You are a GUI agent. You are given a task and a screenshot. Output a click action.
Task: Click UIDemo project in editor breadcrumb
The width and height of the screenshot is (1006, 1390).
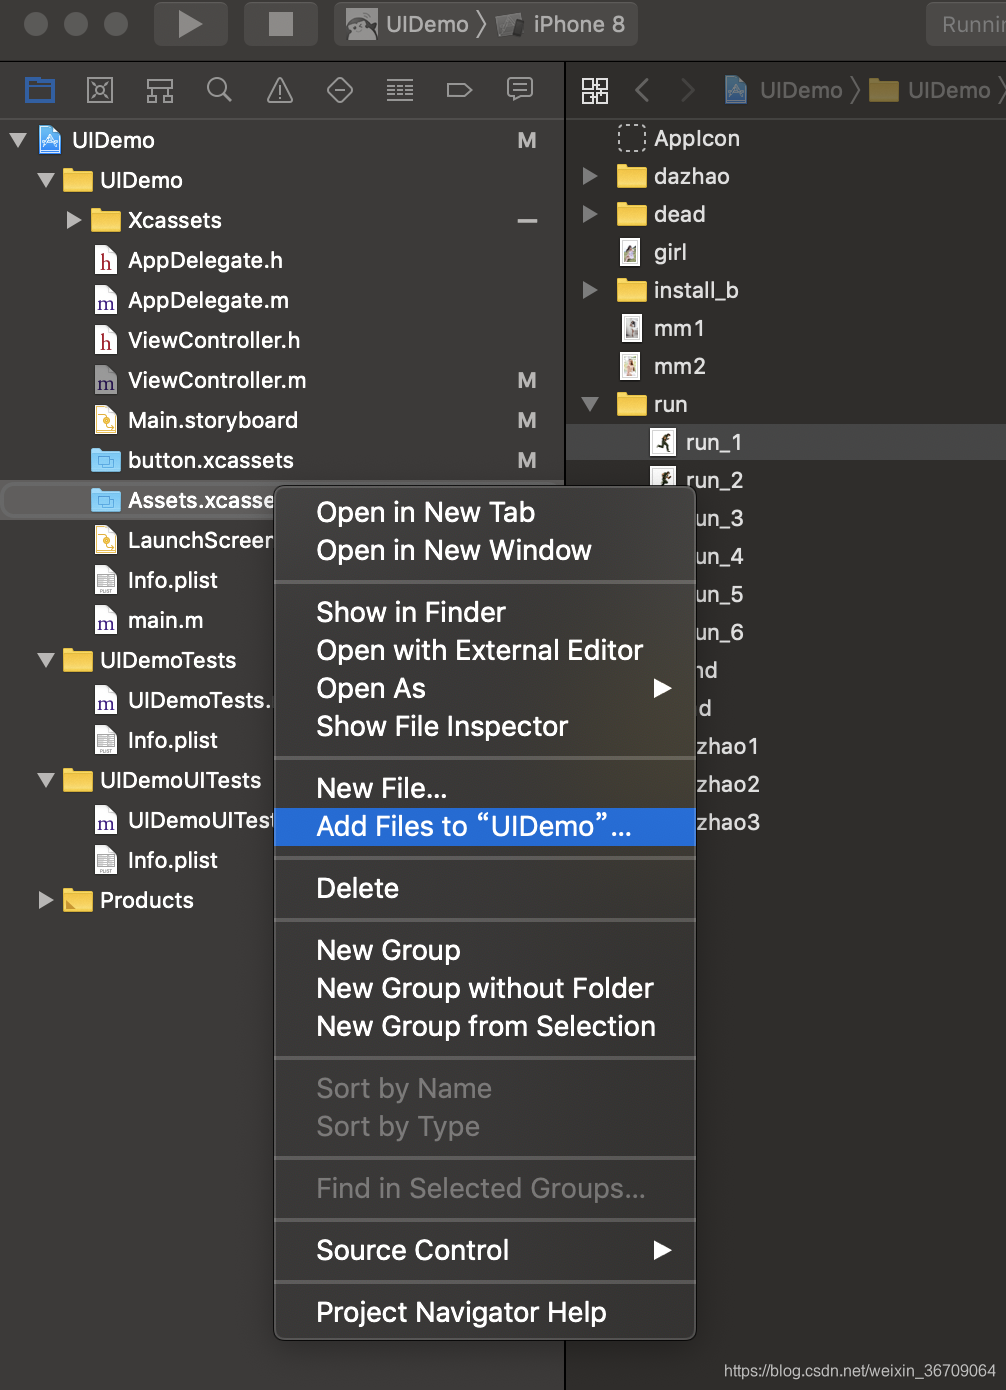tap(784, 91)
